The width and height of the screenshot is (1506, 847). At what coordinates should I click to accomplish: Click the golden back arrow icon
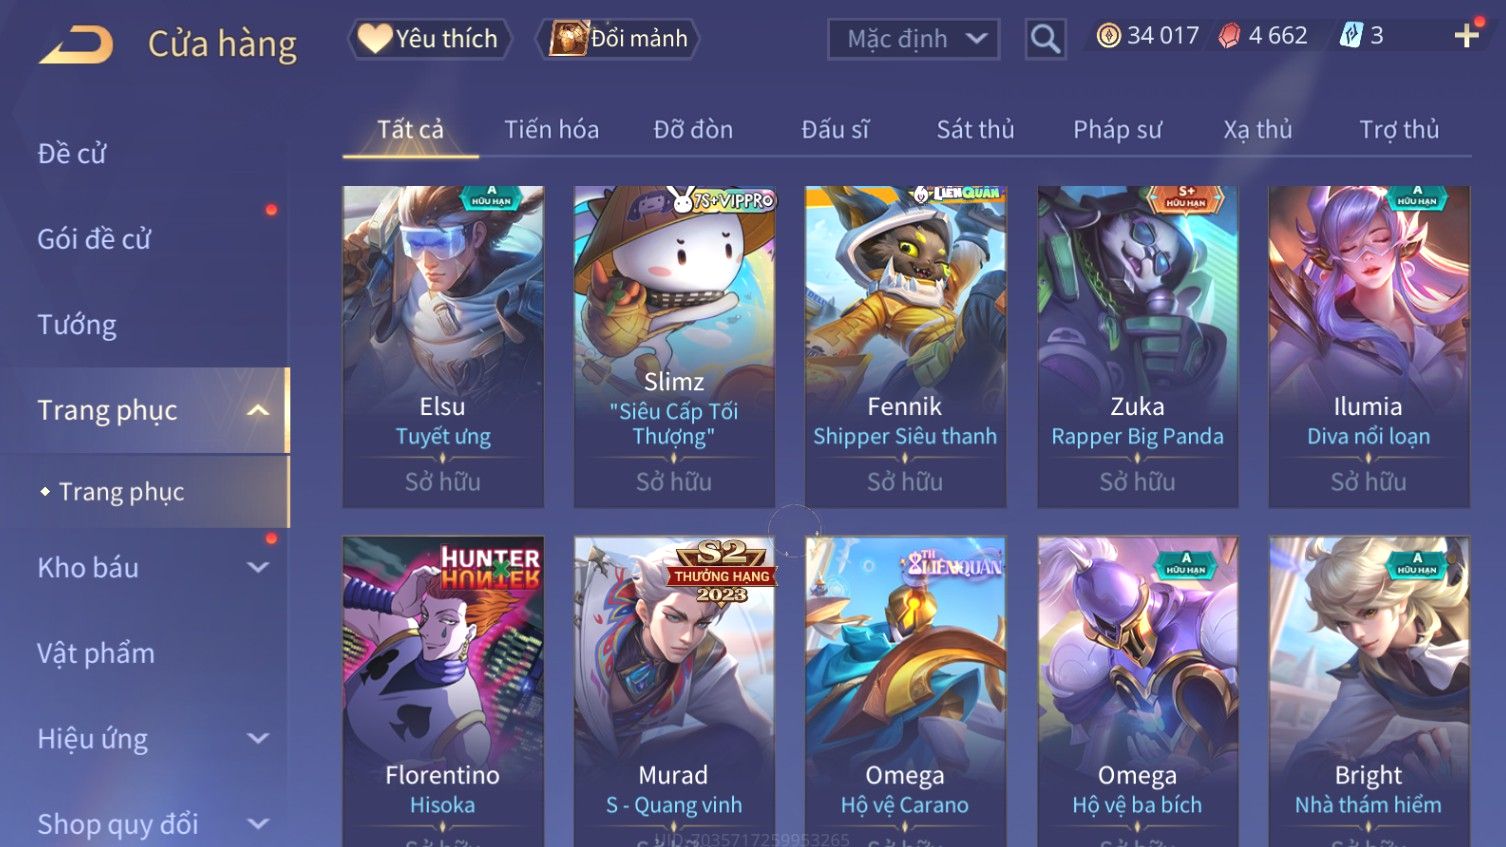click(76, 45)
